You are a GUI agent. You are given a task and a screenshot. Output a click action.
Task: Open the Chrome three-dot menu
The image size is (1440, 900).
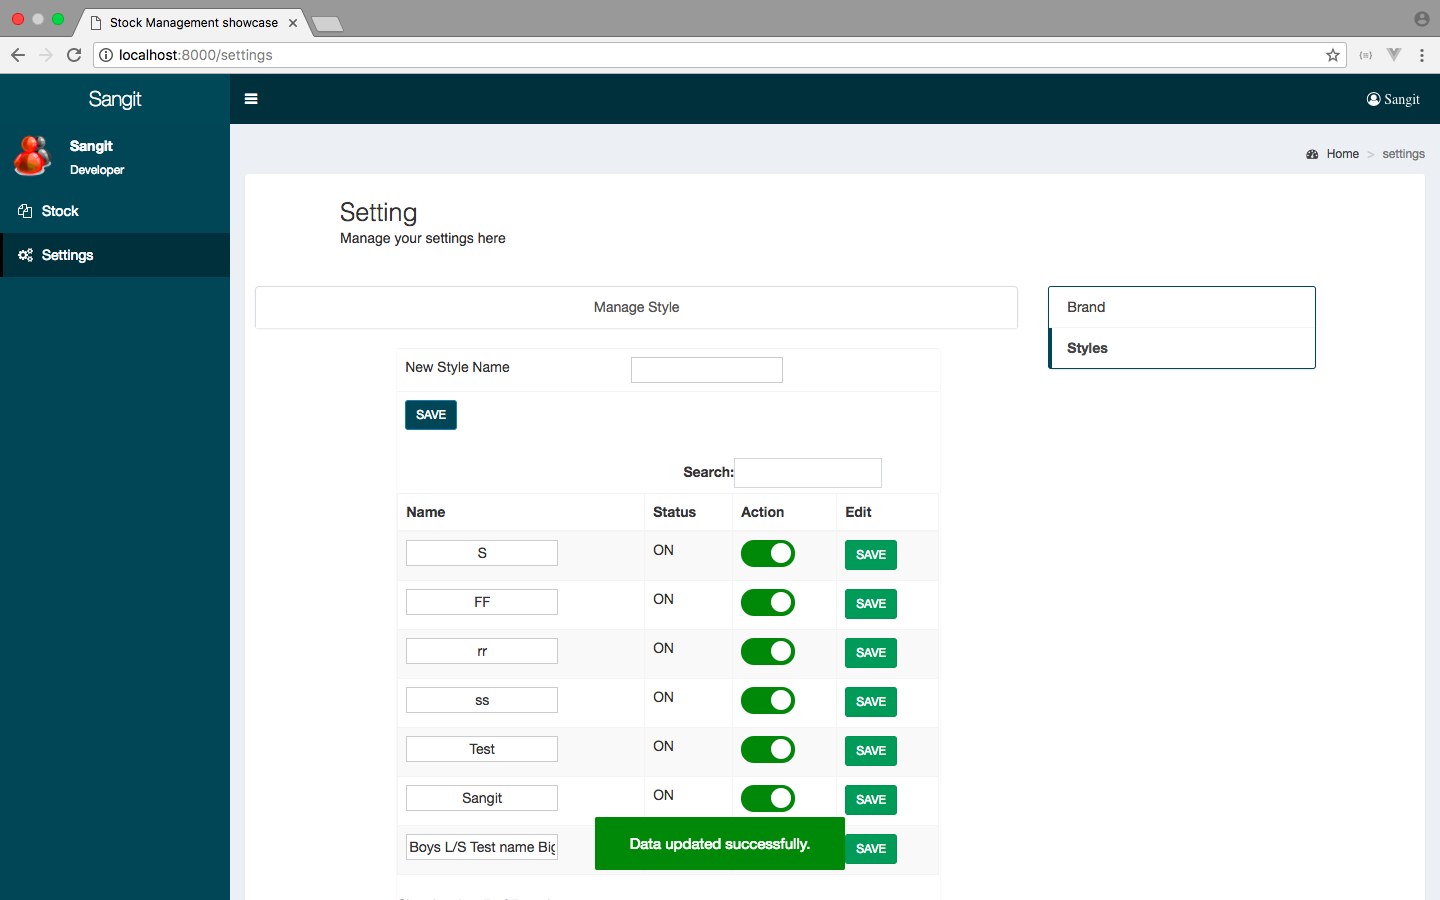coord(1421,55)
